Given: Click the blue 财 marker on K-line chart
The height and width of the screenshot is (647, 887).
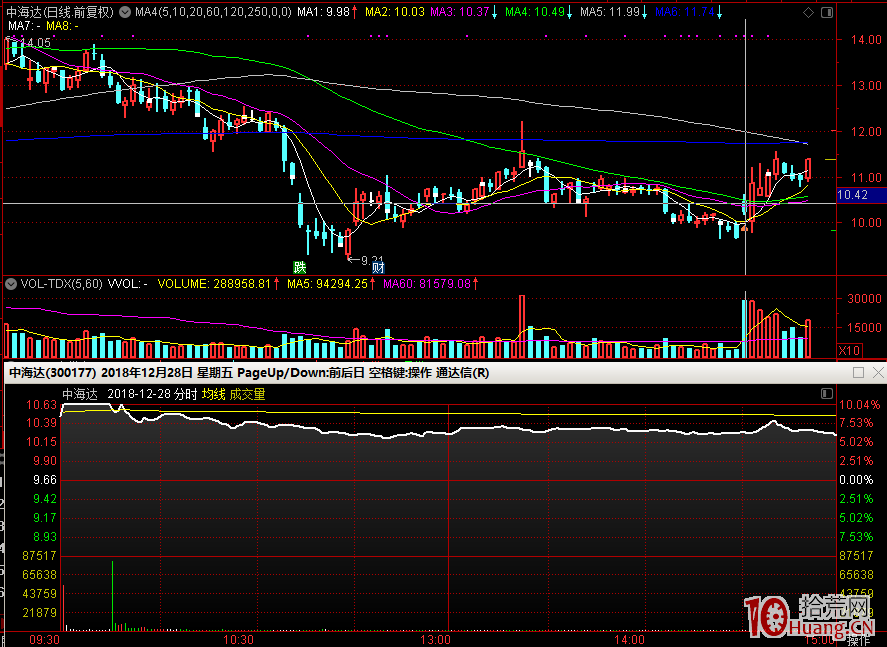Looking at the screenshot, I should point(378,267).
